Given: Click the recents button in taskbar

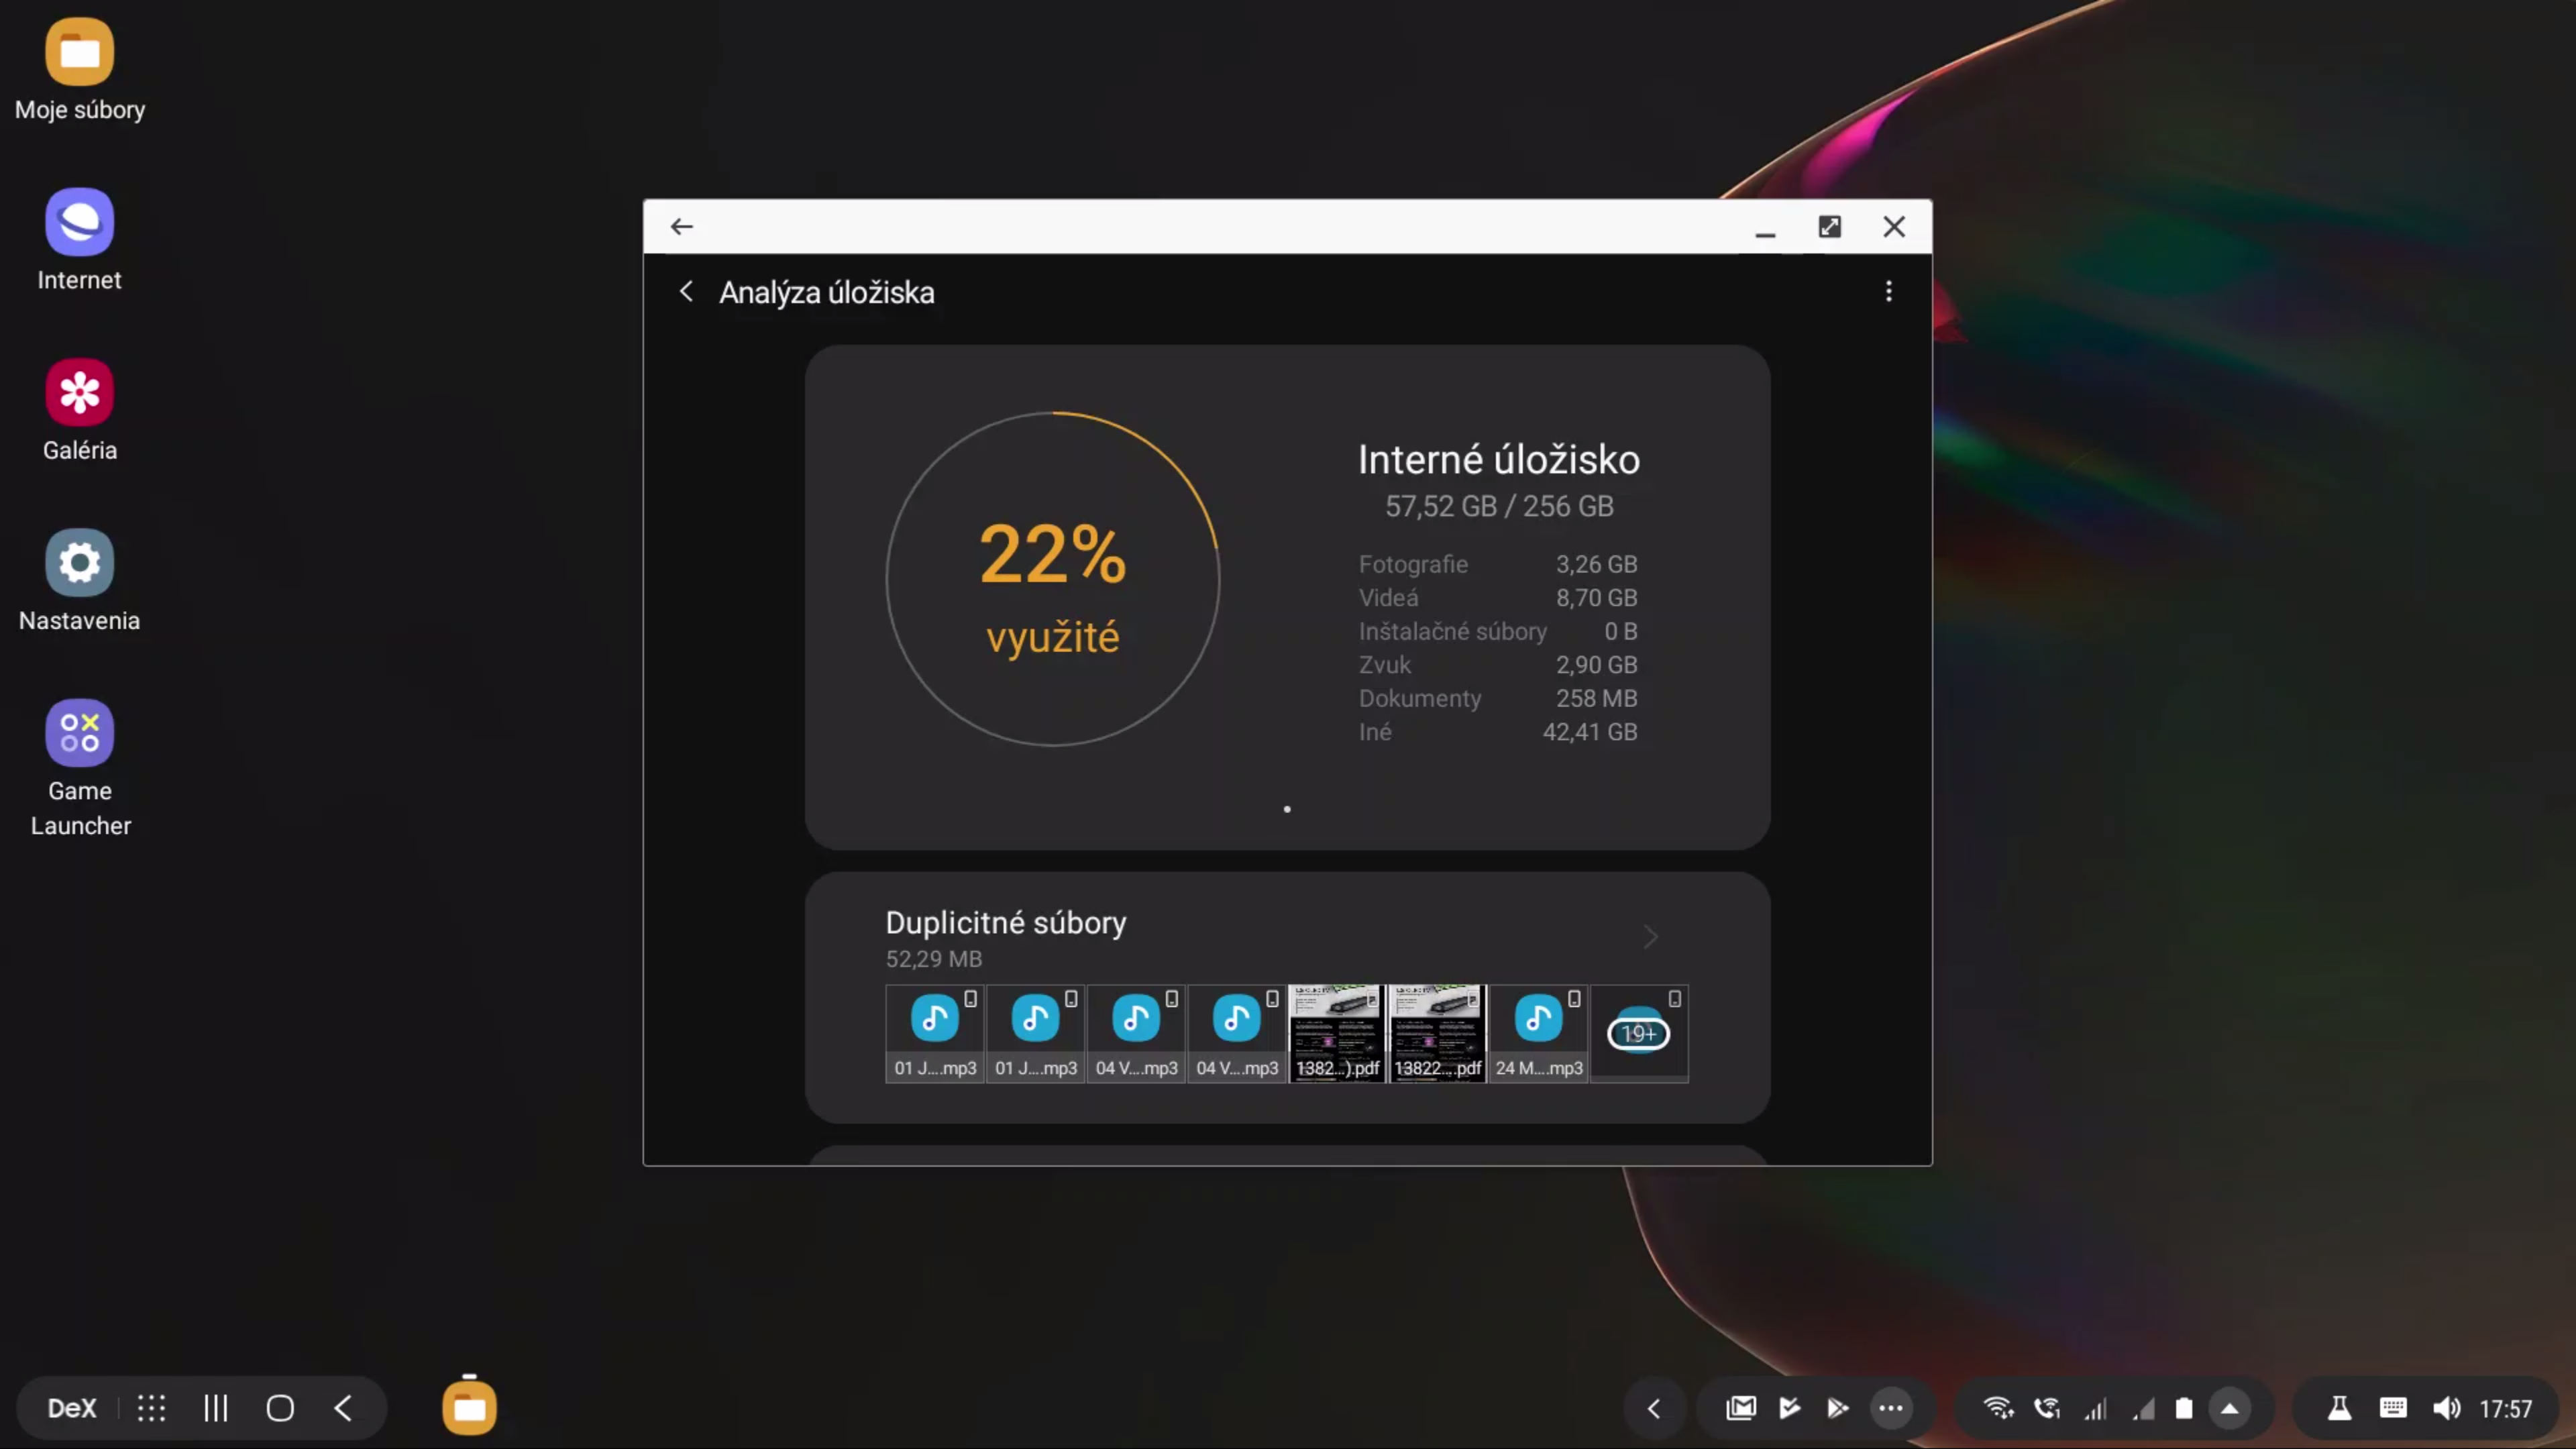Looking at the screenshot, I should click(x=216, y=1408).
